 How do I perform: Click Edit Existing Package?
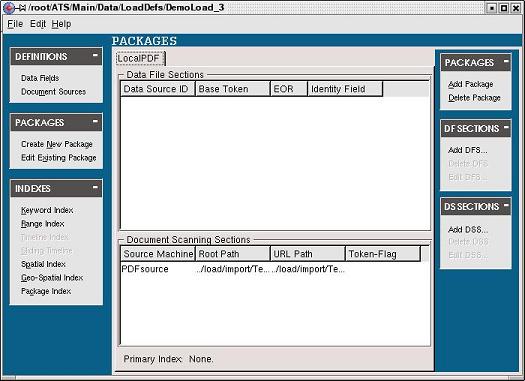click(x=59, y=158)
